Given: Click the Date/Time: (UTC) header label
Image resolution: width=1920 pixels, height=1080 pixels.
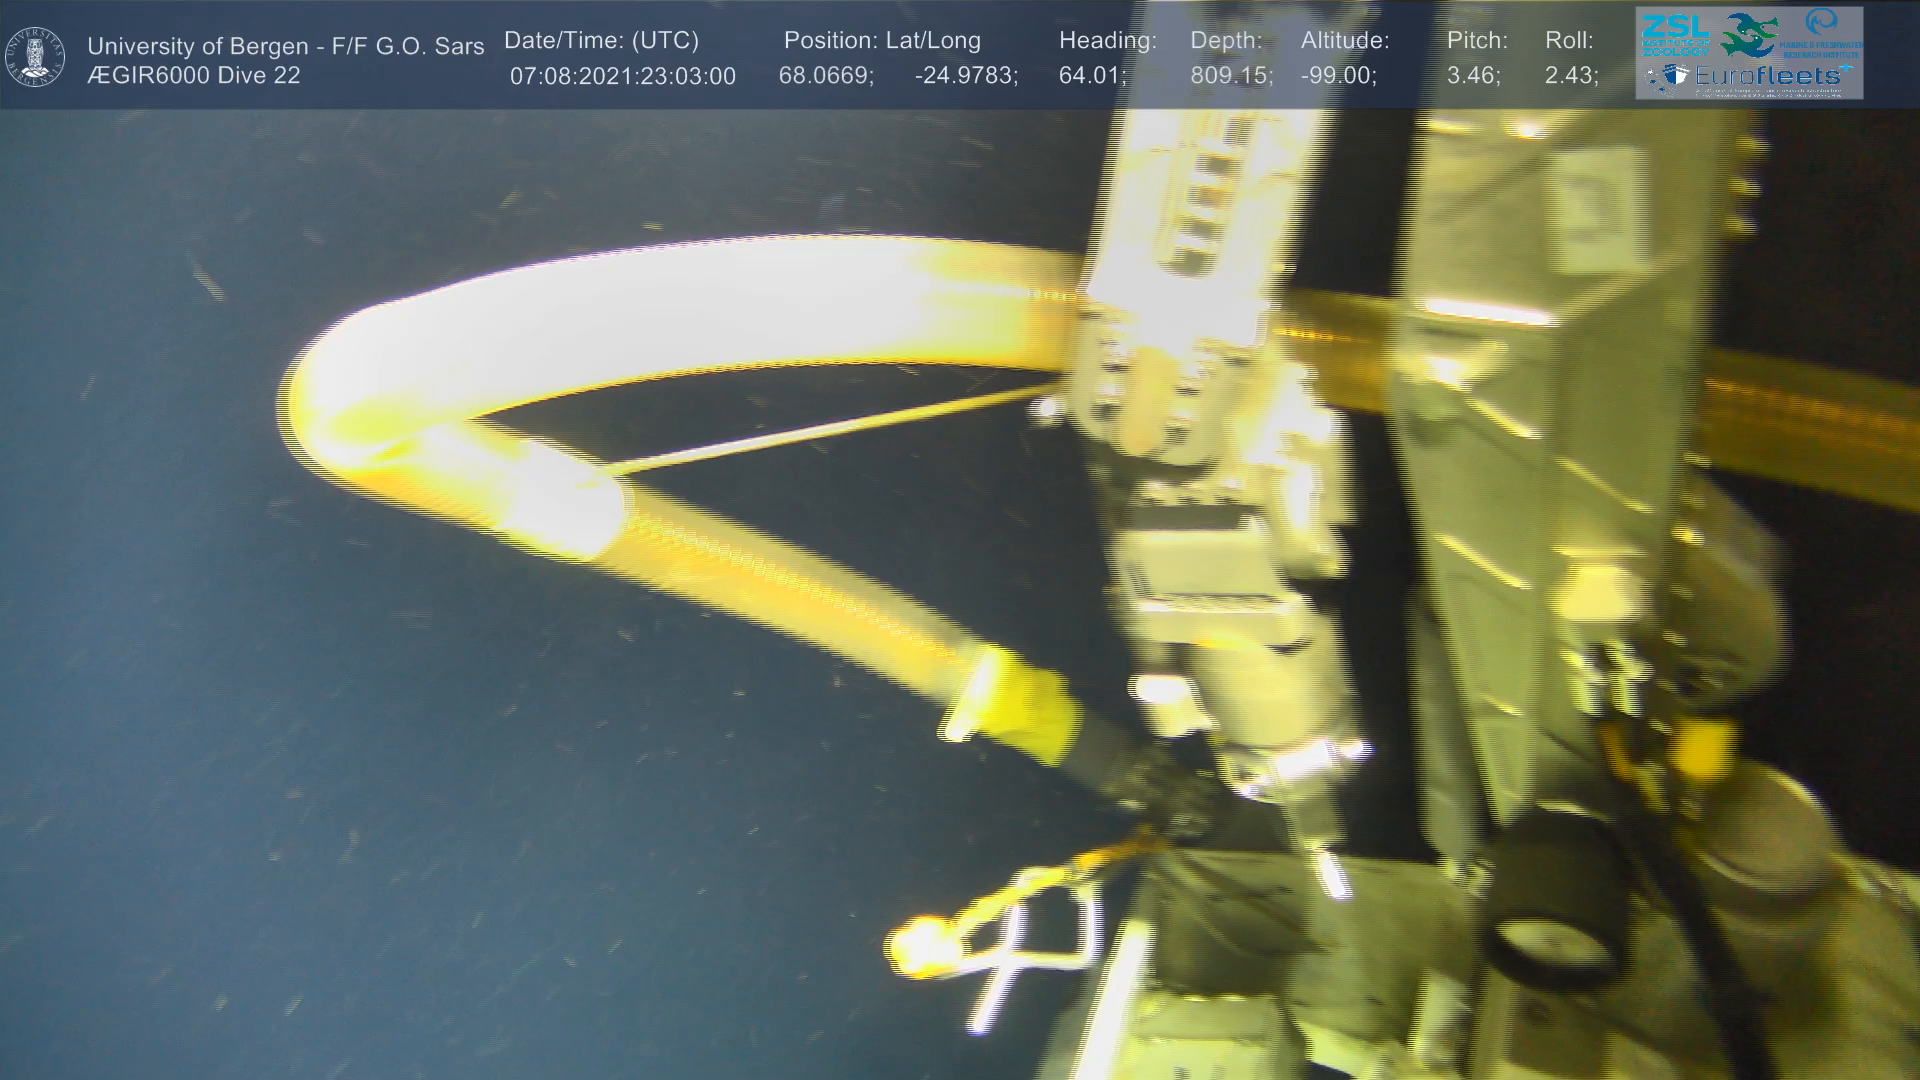Looking at the screenshot, I should (x=601, y=41).
